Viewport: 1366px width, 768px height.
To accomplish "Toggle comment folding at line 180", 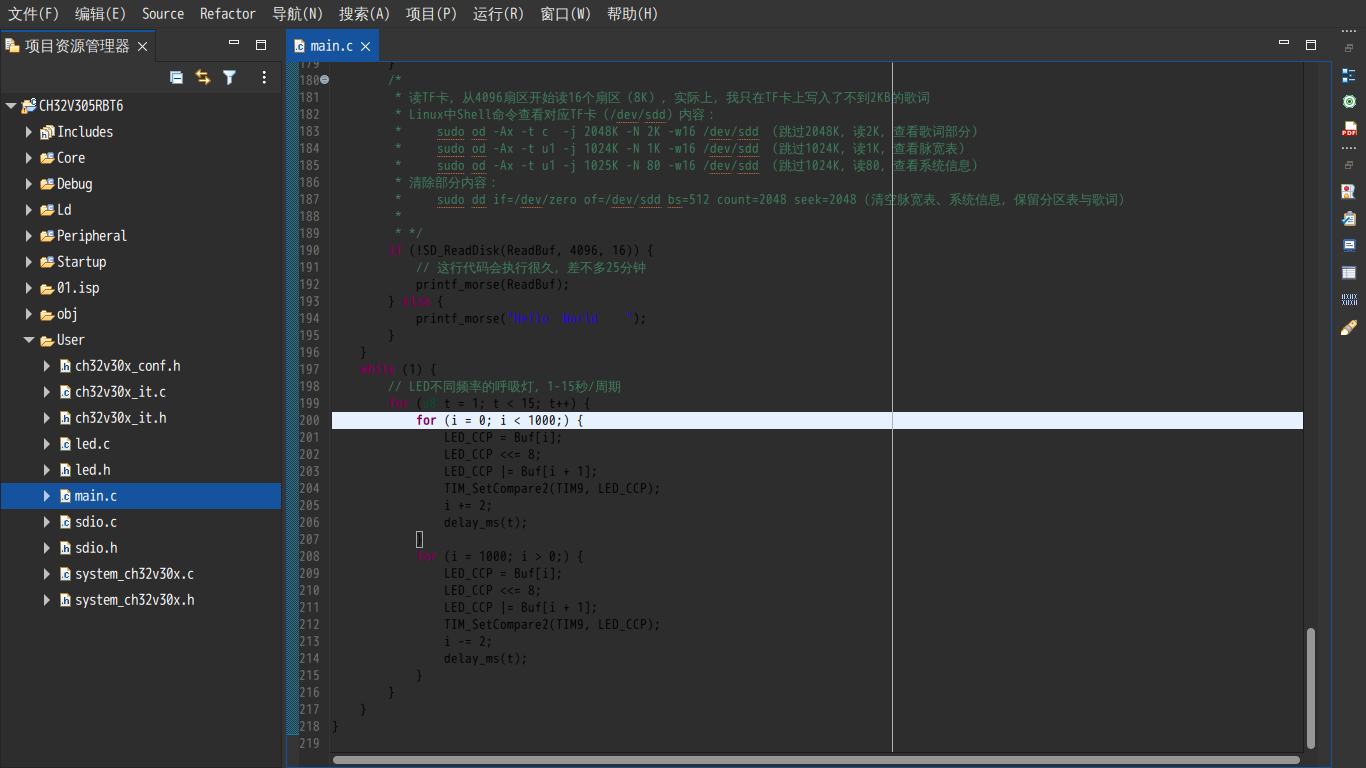I will [x=324, y=80].
